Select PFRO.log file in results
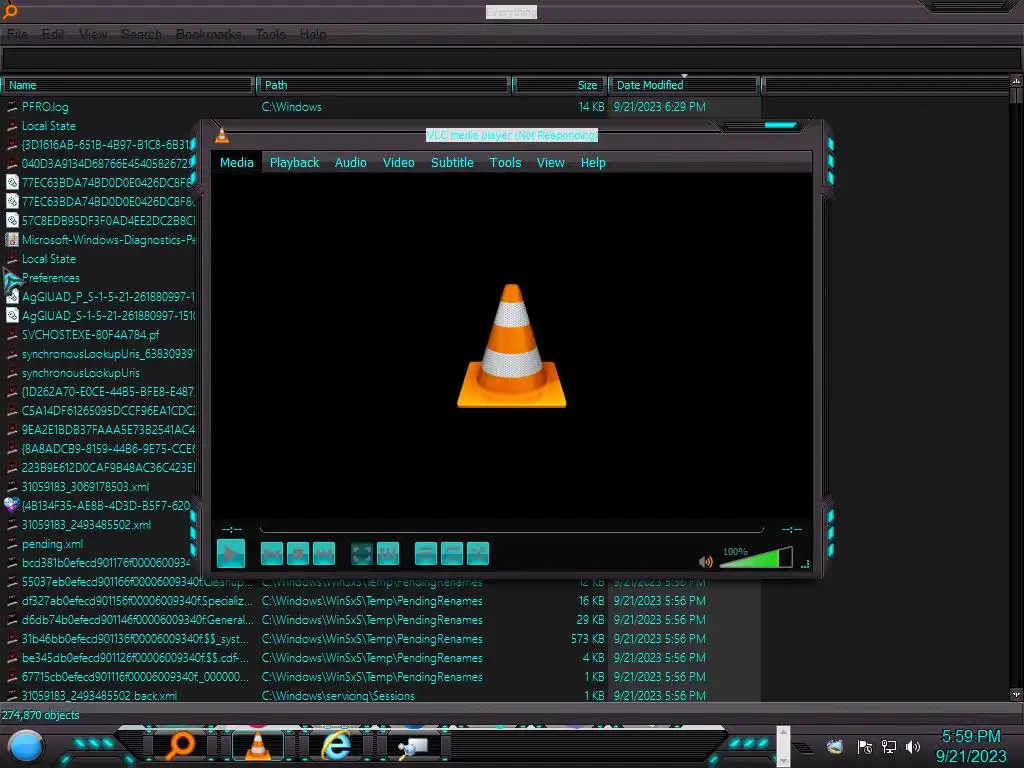 click(44, 107)
